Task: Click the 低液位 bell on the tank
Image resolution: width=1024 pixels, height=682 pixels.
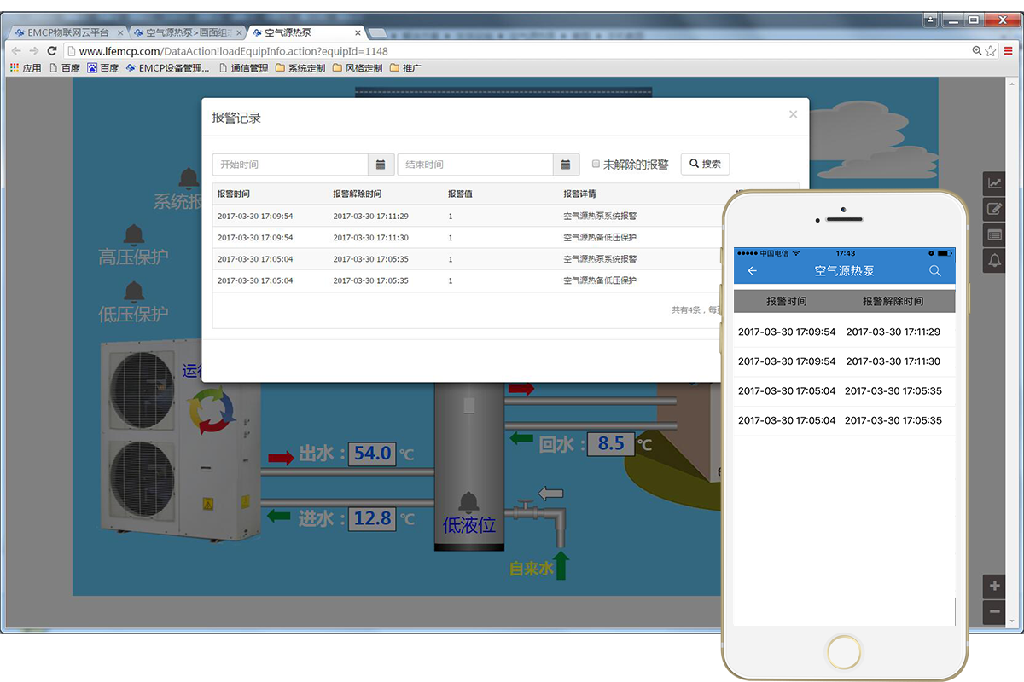Action: tap(468, 502)
